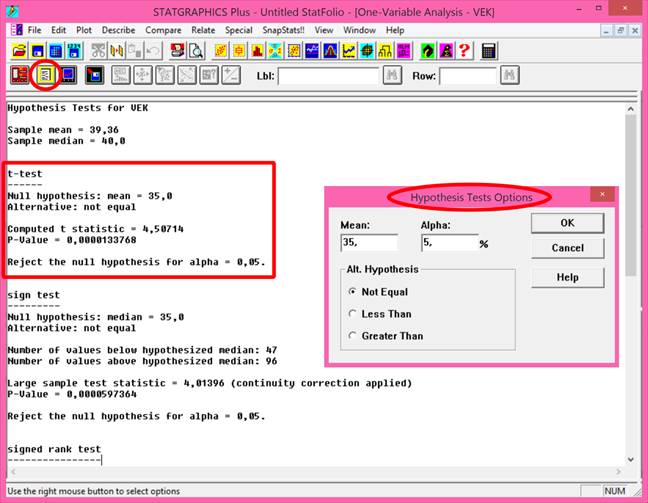Open the Window menu
Screen dimensions: 648x503
pyautogui.click(x=359, y=30)
